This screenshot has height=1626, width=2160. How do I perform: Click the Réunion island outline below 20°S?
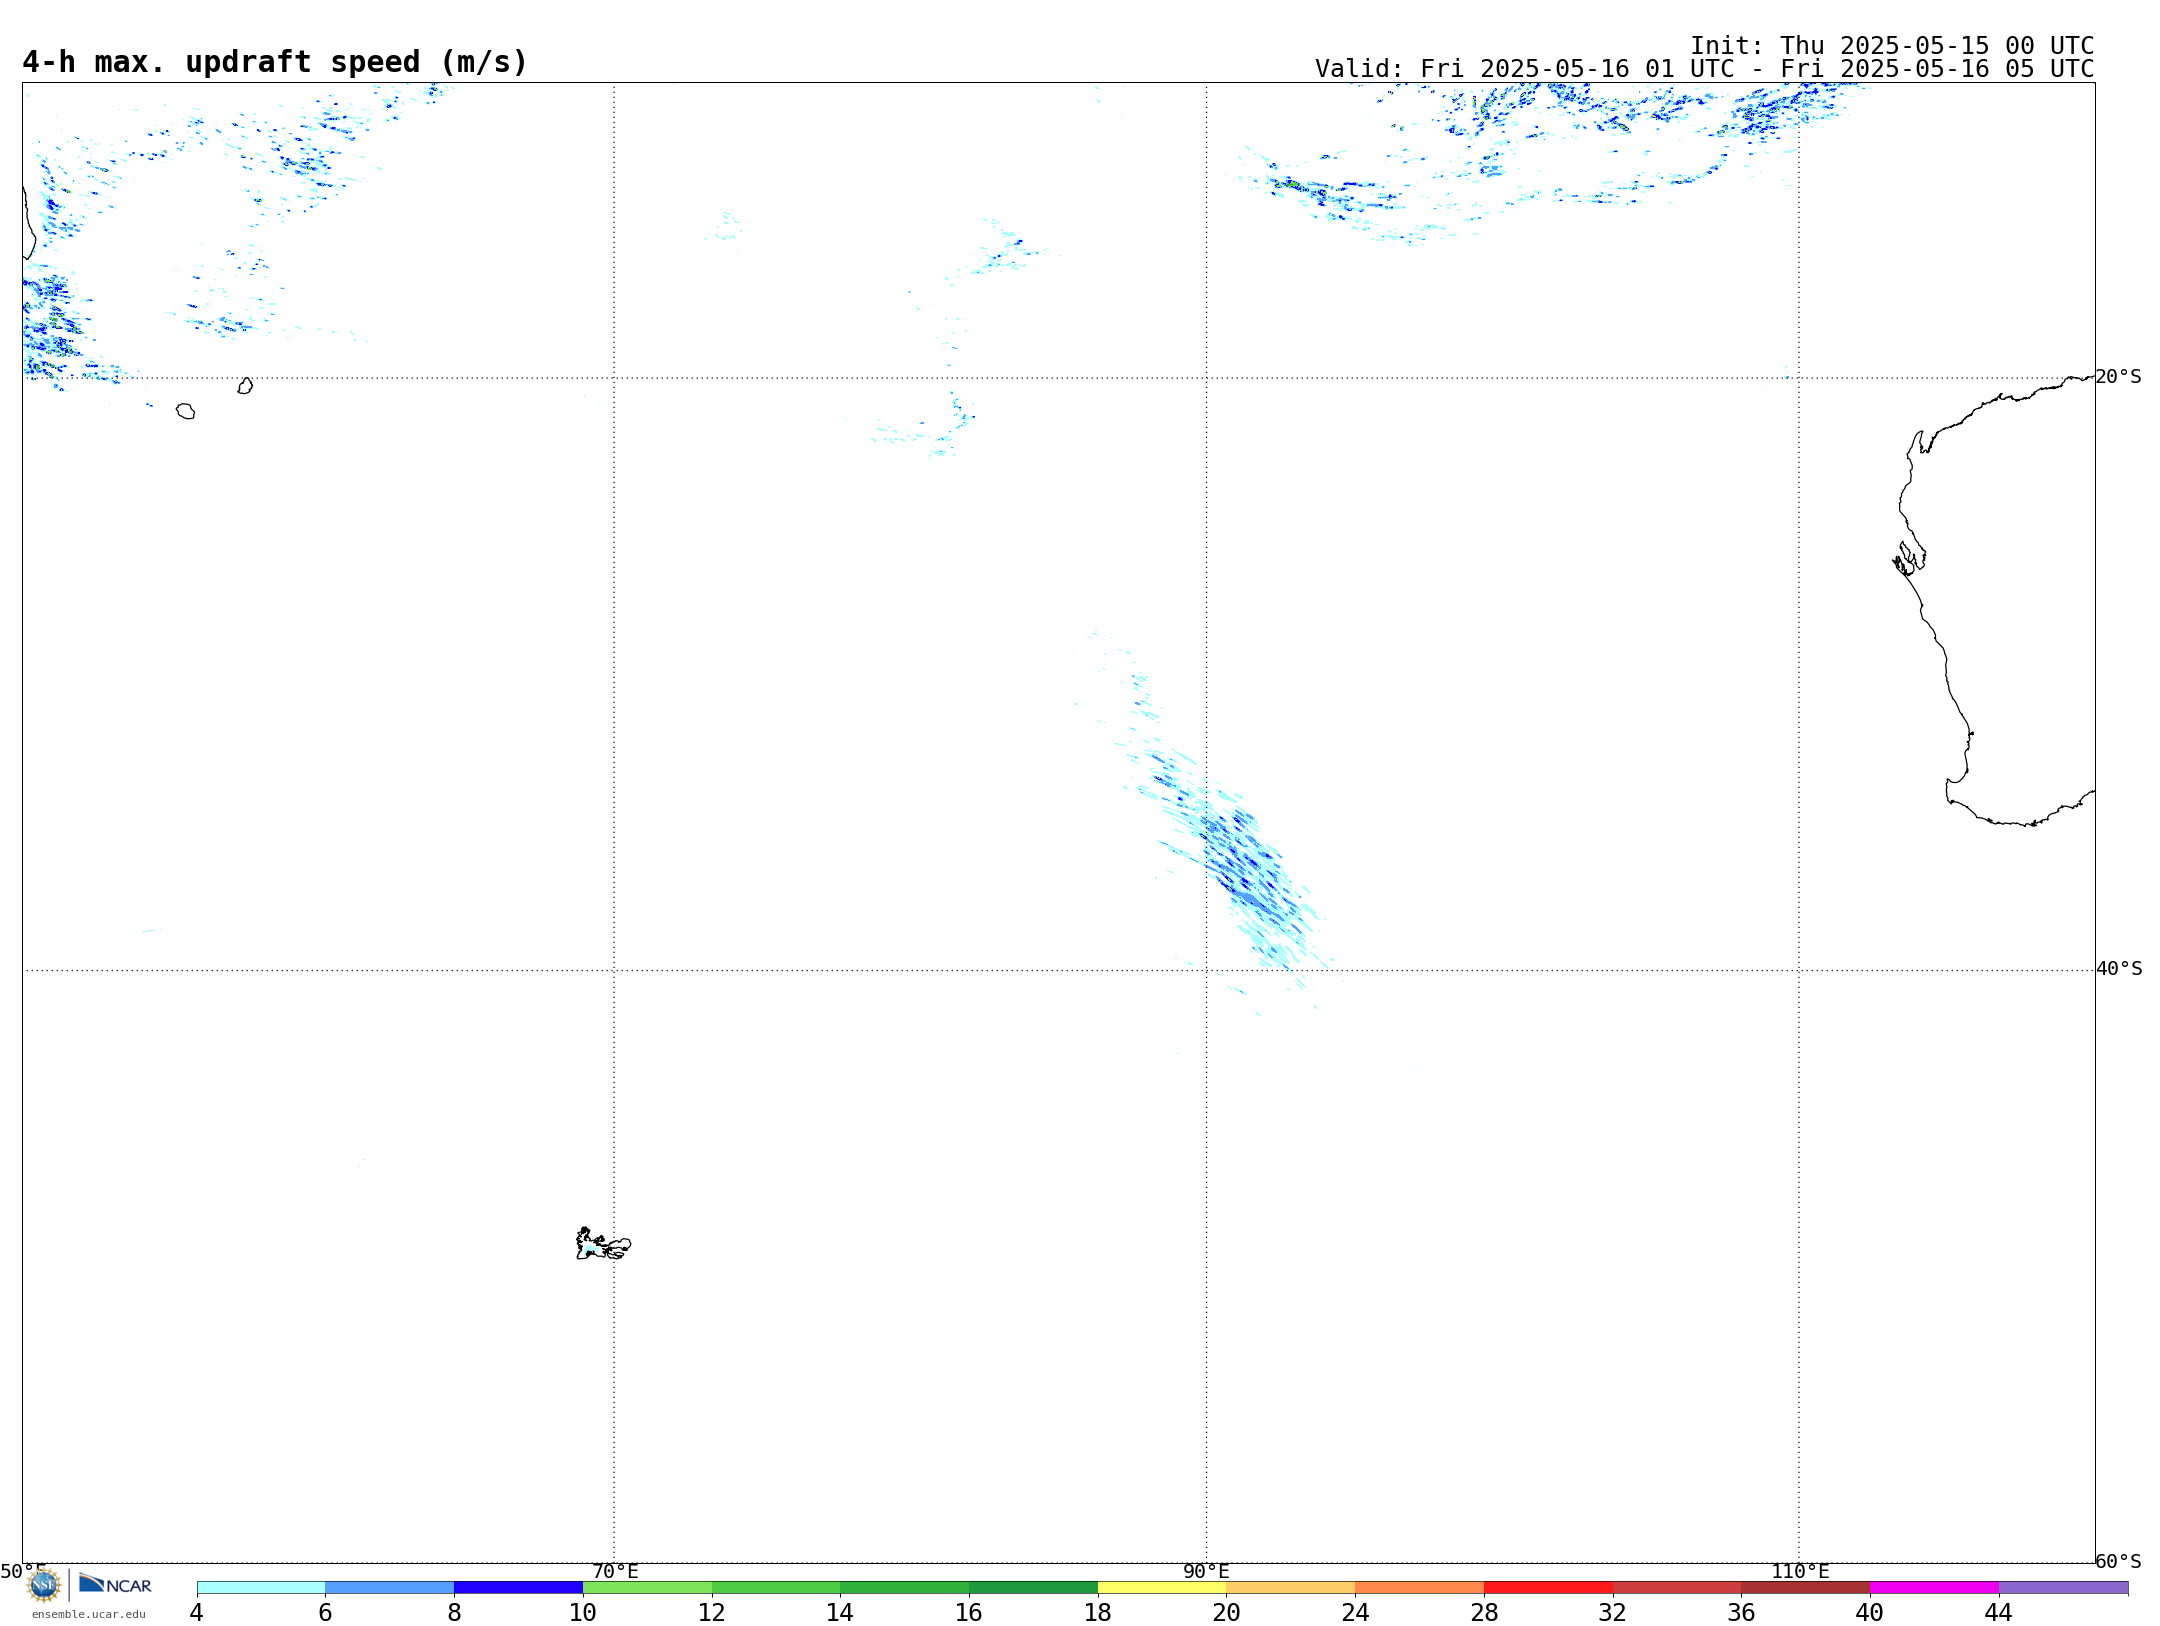185,411
